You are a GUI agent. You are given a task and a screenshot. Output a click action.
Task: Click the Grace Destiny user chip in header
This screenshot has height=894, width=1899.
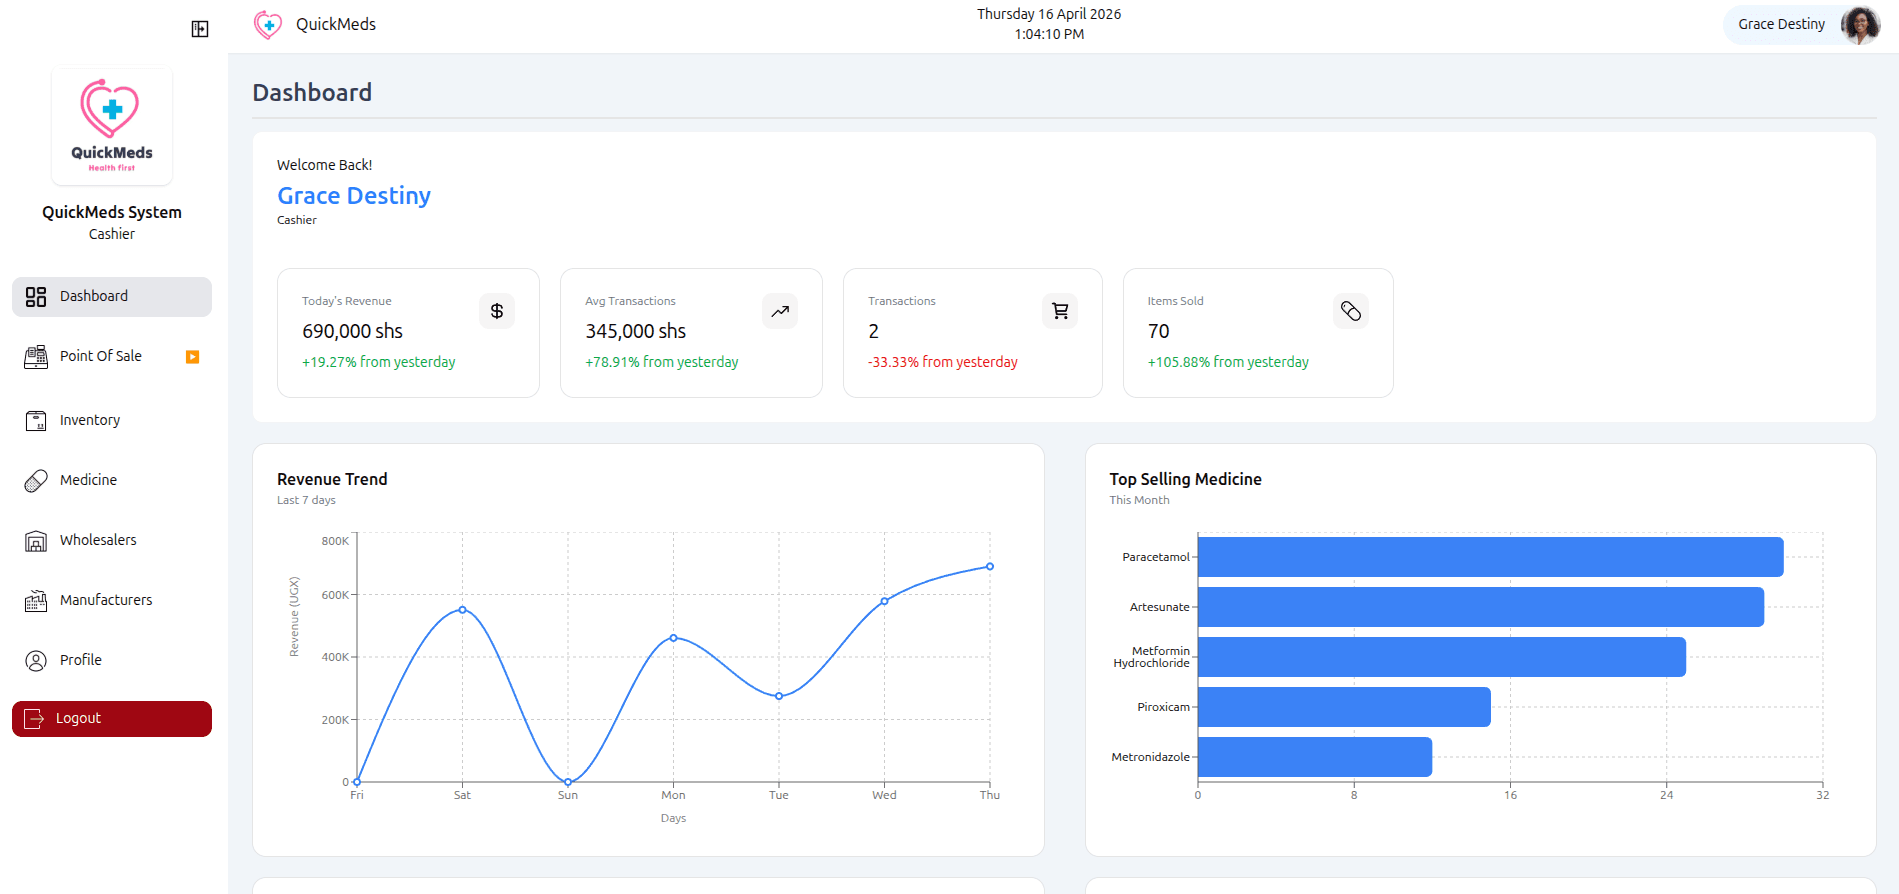point(1802,25)
